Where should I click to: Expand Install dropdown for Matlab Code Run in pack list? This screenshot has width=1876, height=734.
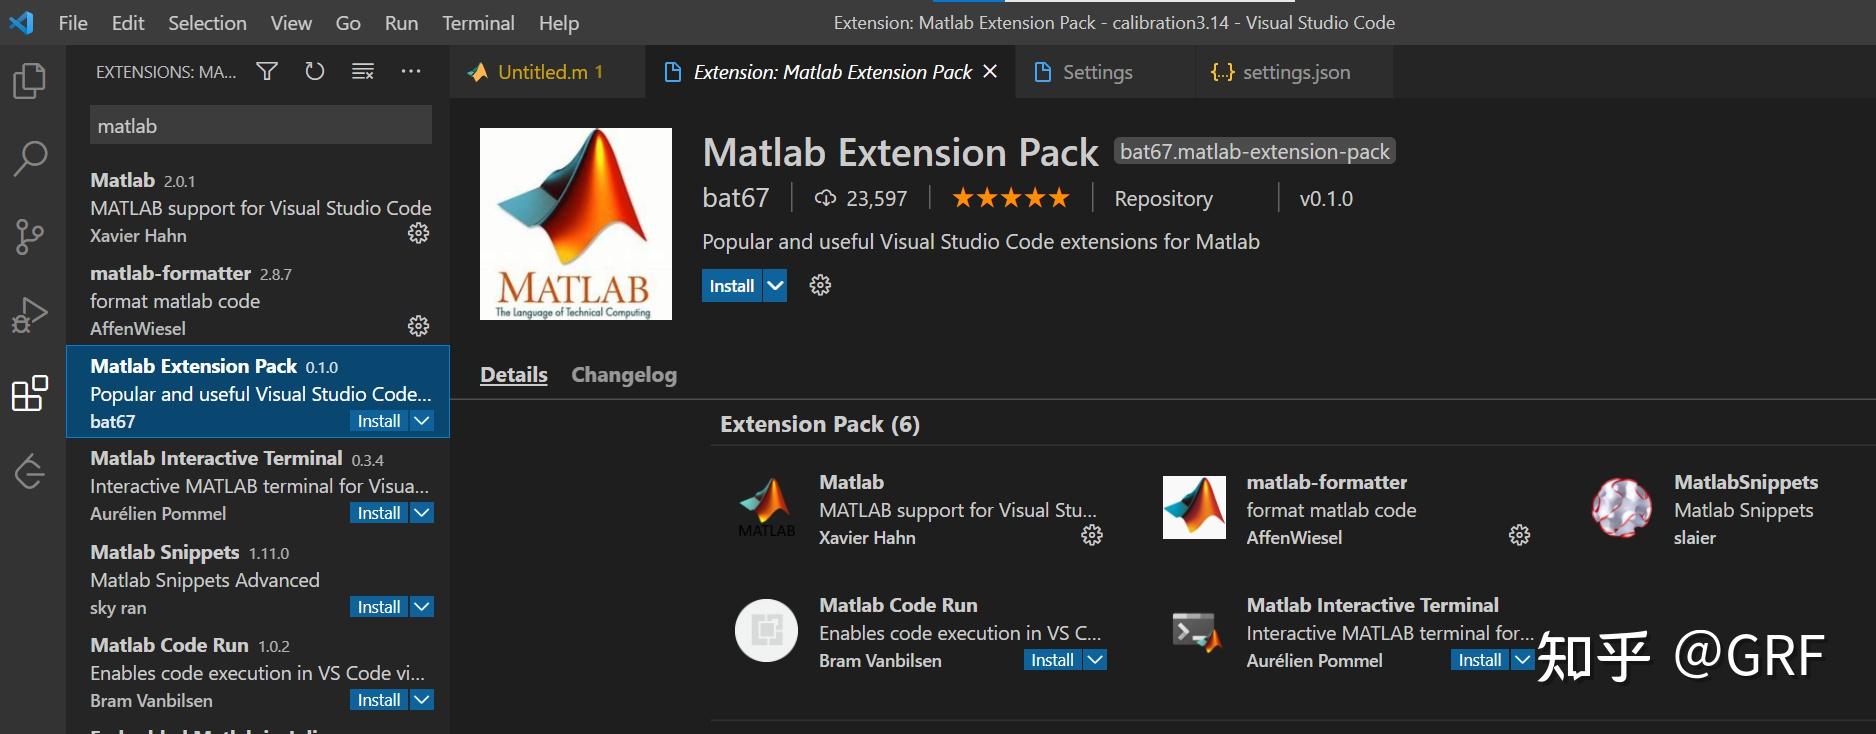(x=1095, y=660)
